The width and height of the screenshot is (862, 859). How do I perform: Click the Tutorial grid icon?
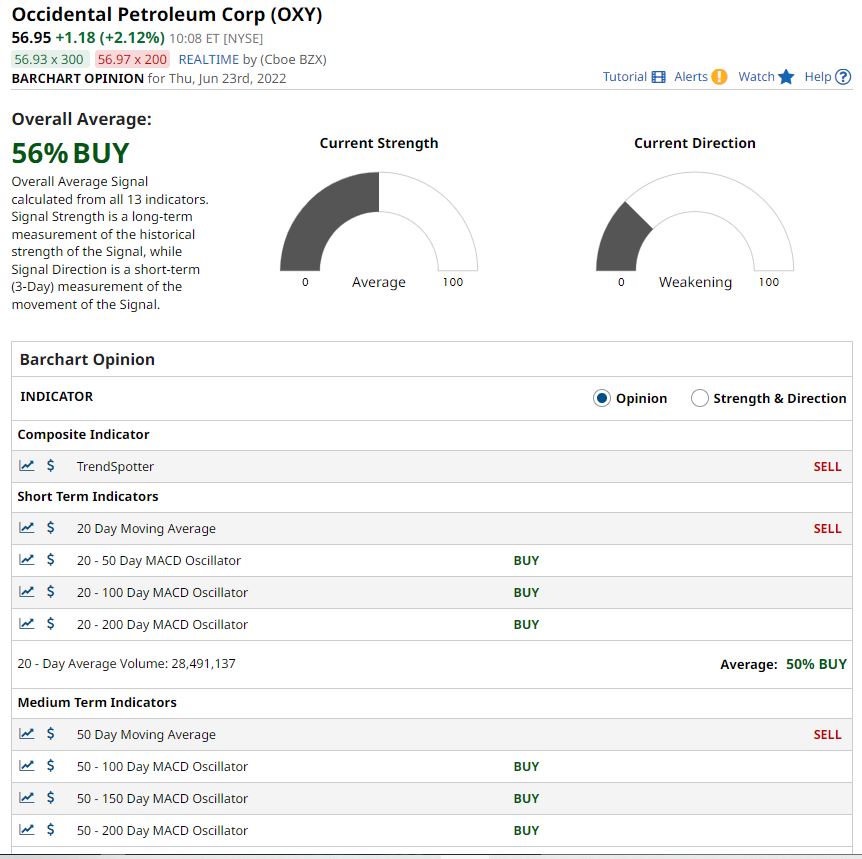(657, 76)
